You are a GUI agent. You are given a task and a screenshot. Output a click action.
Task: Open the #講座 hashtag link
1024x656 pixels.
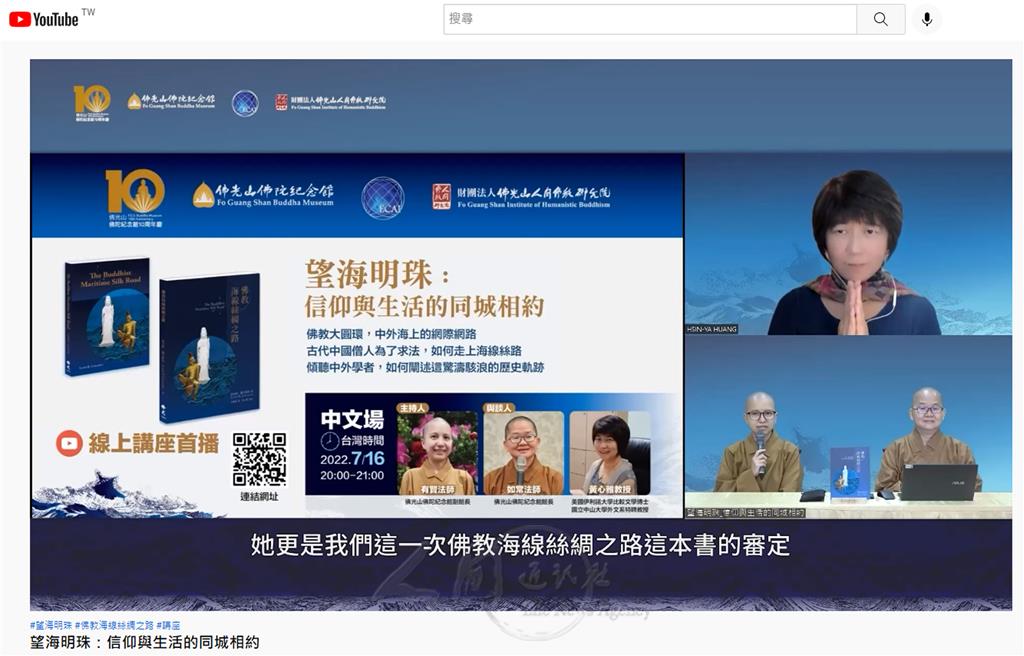[168, 625]
